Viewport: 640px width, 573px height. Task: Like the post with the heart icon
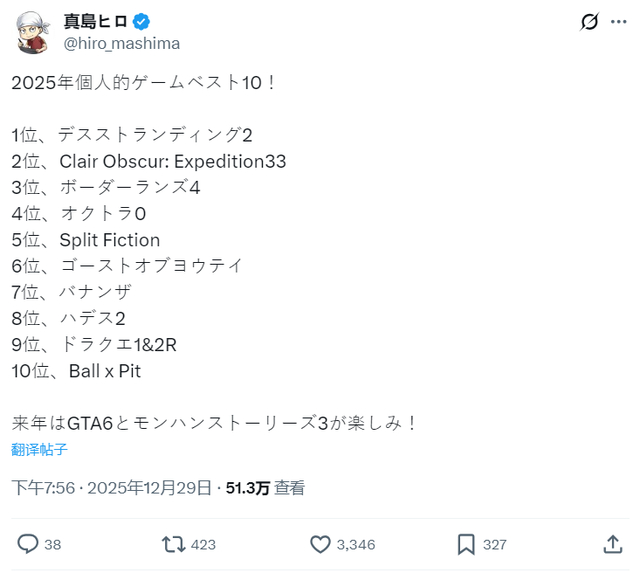click(320, 544)
